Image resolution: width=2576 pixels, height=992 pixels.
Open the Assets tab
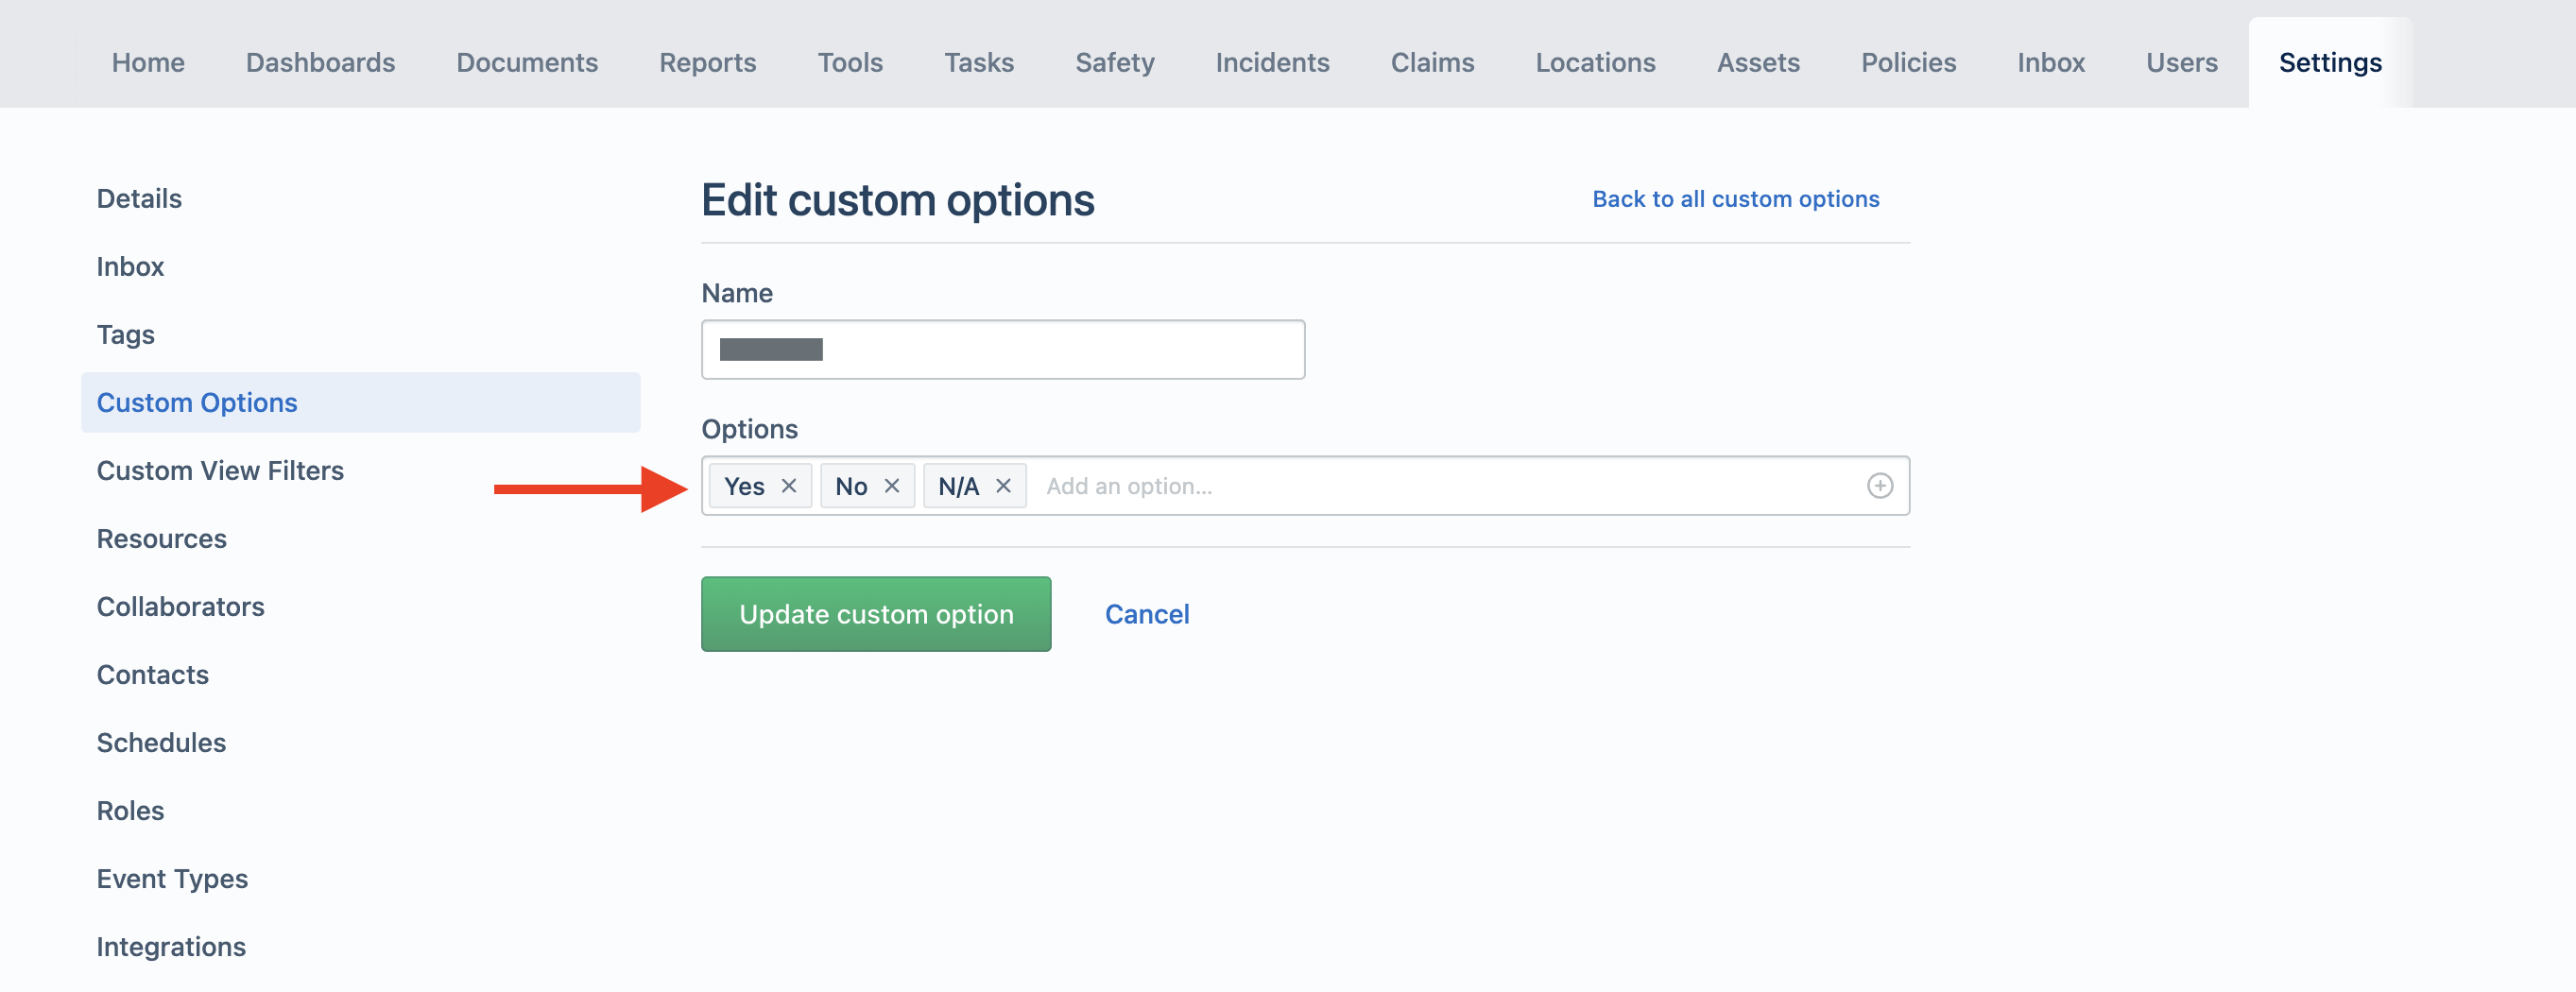1758,62
